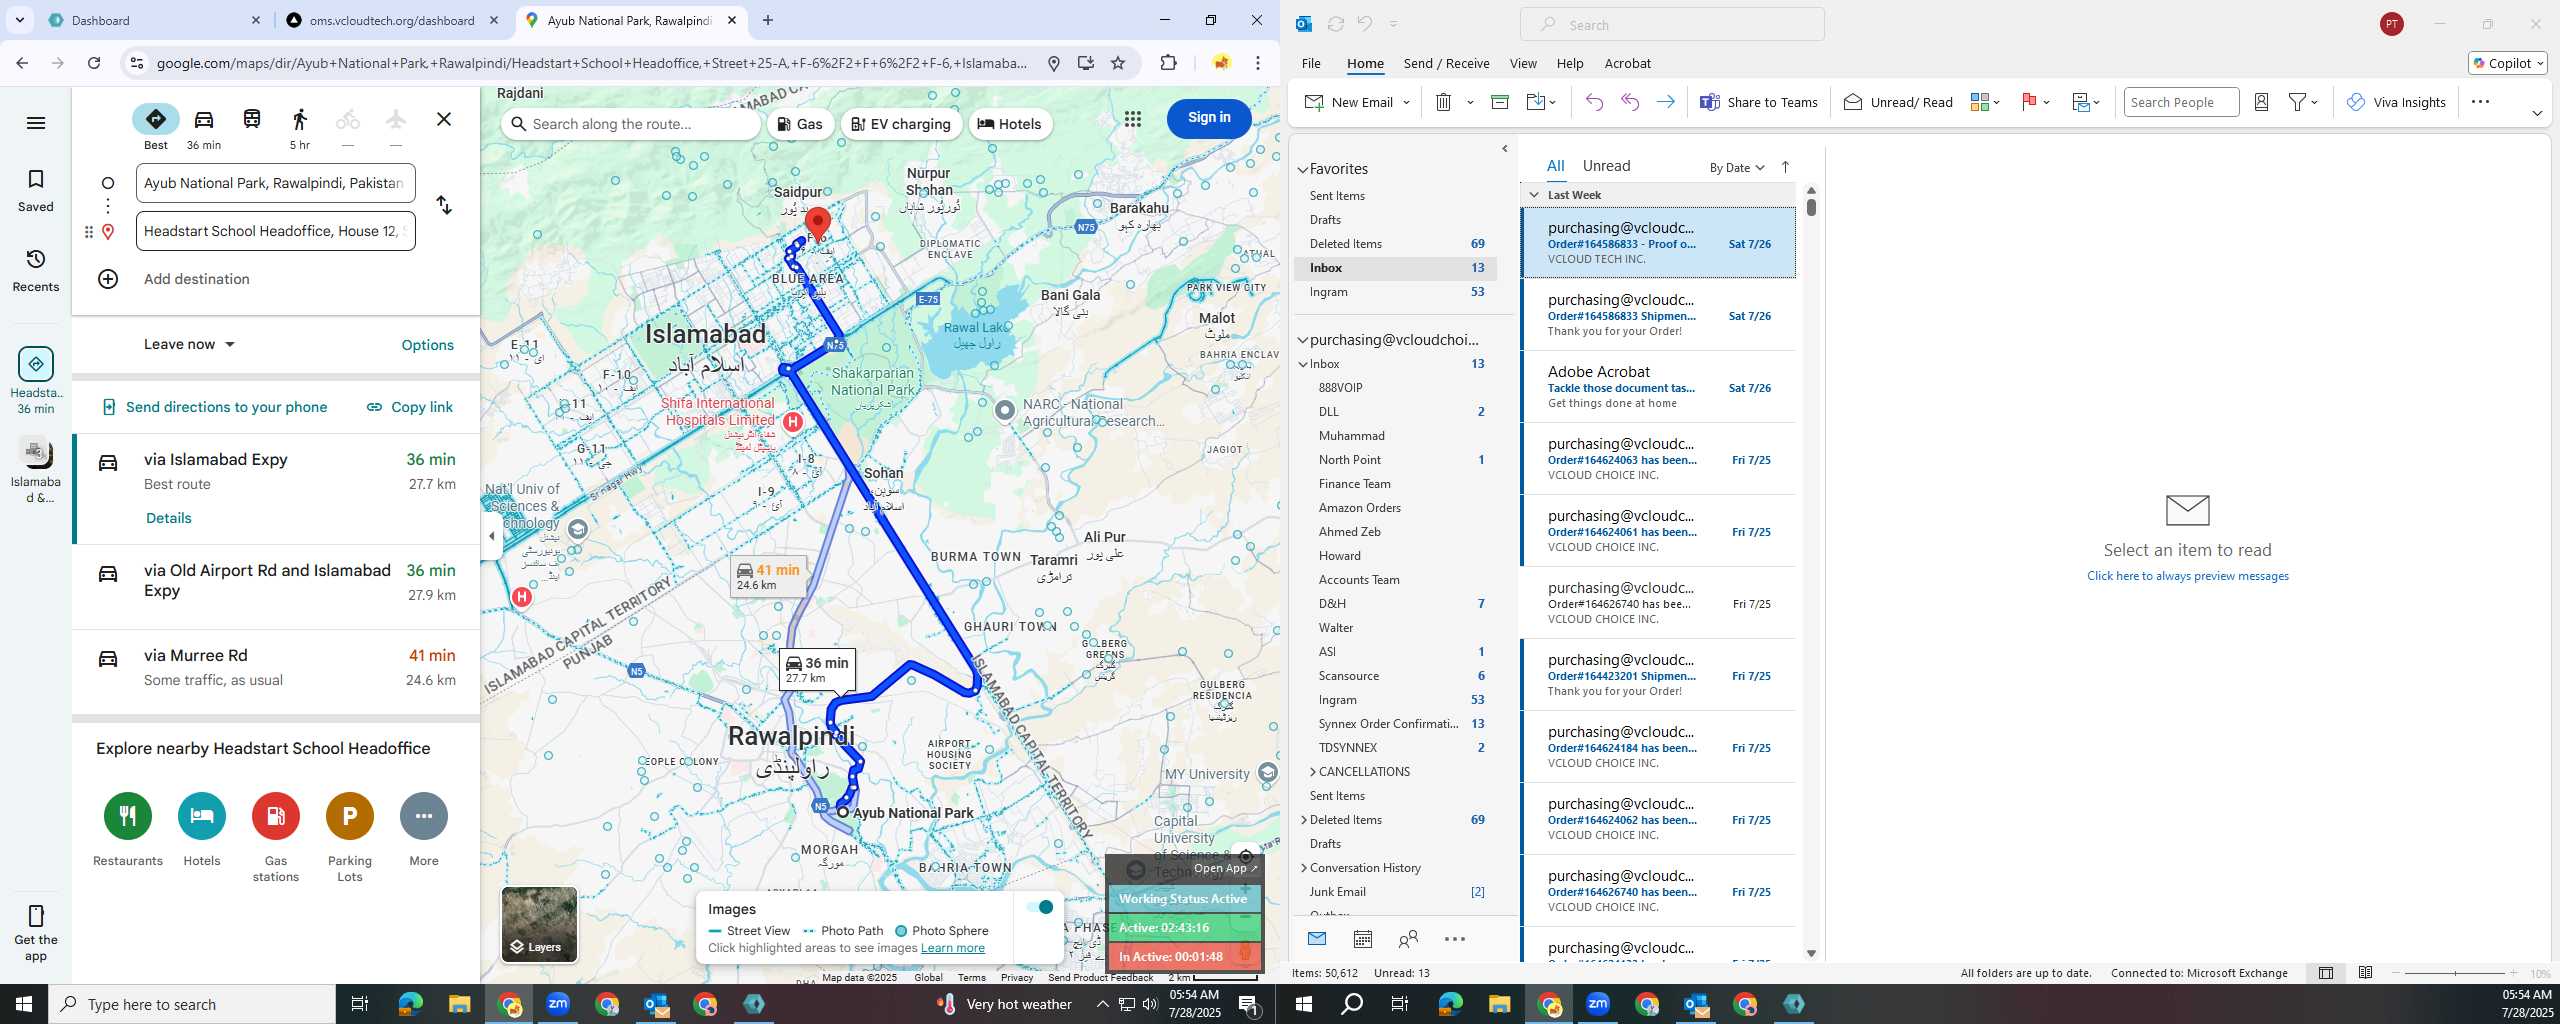
Task: Bookmark page with Chrome star icon
Action: [1118, 63]
